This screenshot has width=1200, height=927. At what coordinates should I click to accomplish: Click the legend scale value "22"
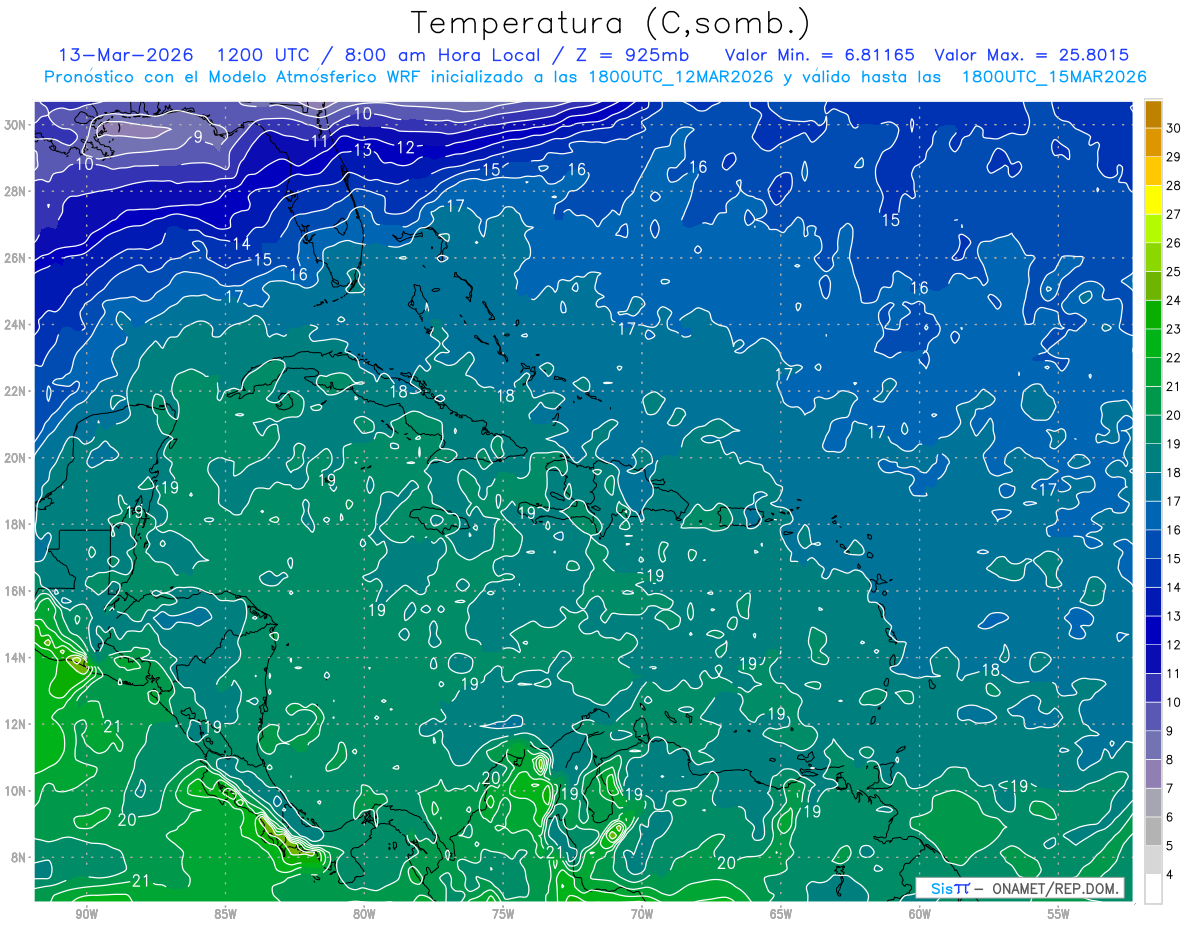pyautogui.click(x=1174, y=358)
